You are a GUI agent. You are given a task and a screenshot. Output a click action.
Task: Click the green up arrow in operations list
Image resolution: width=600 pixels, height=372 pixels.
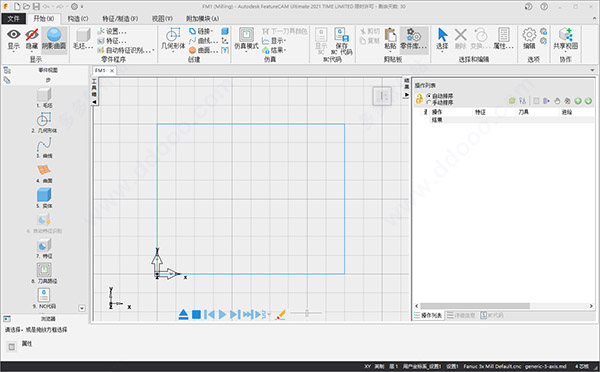point(578,101)
